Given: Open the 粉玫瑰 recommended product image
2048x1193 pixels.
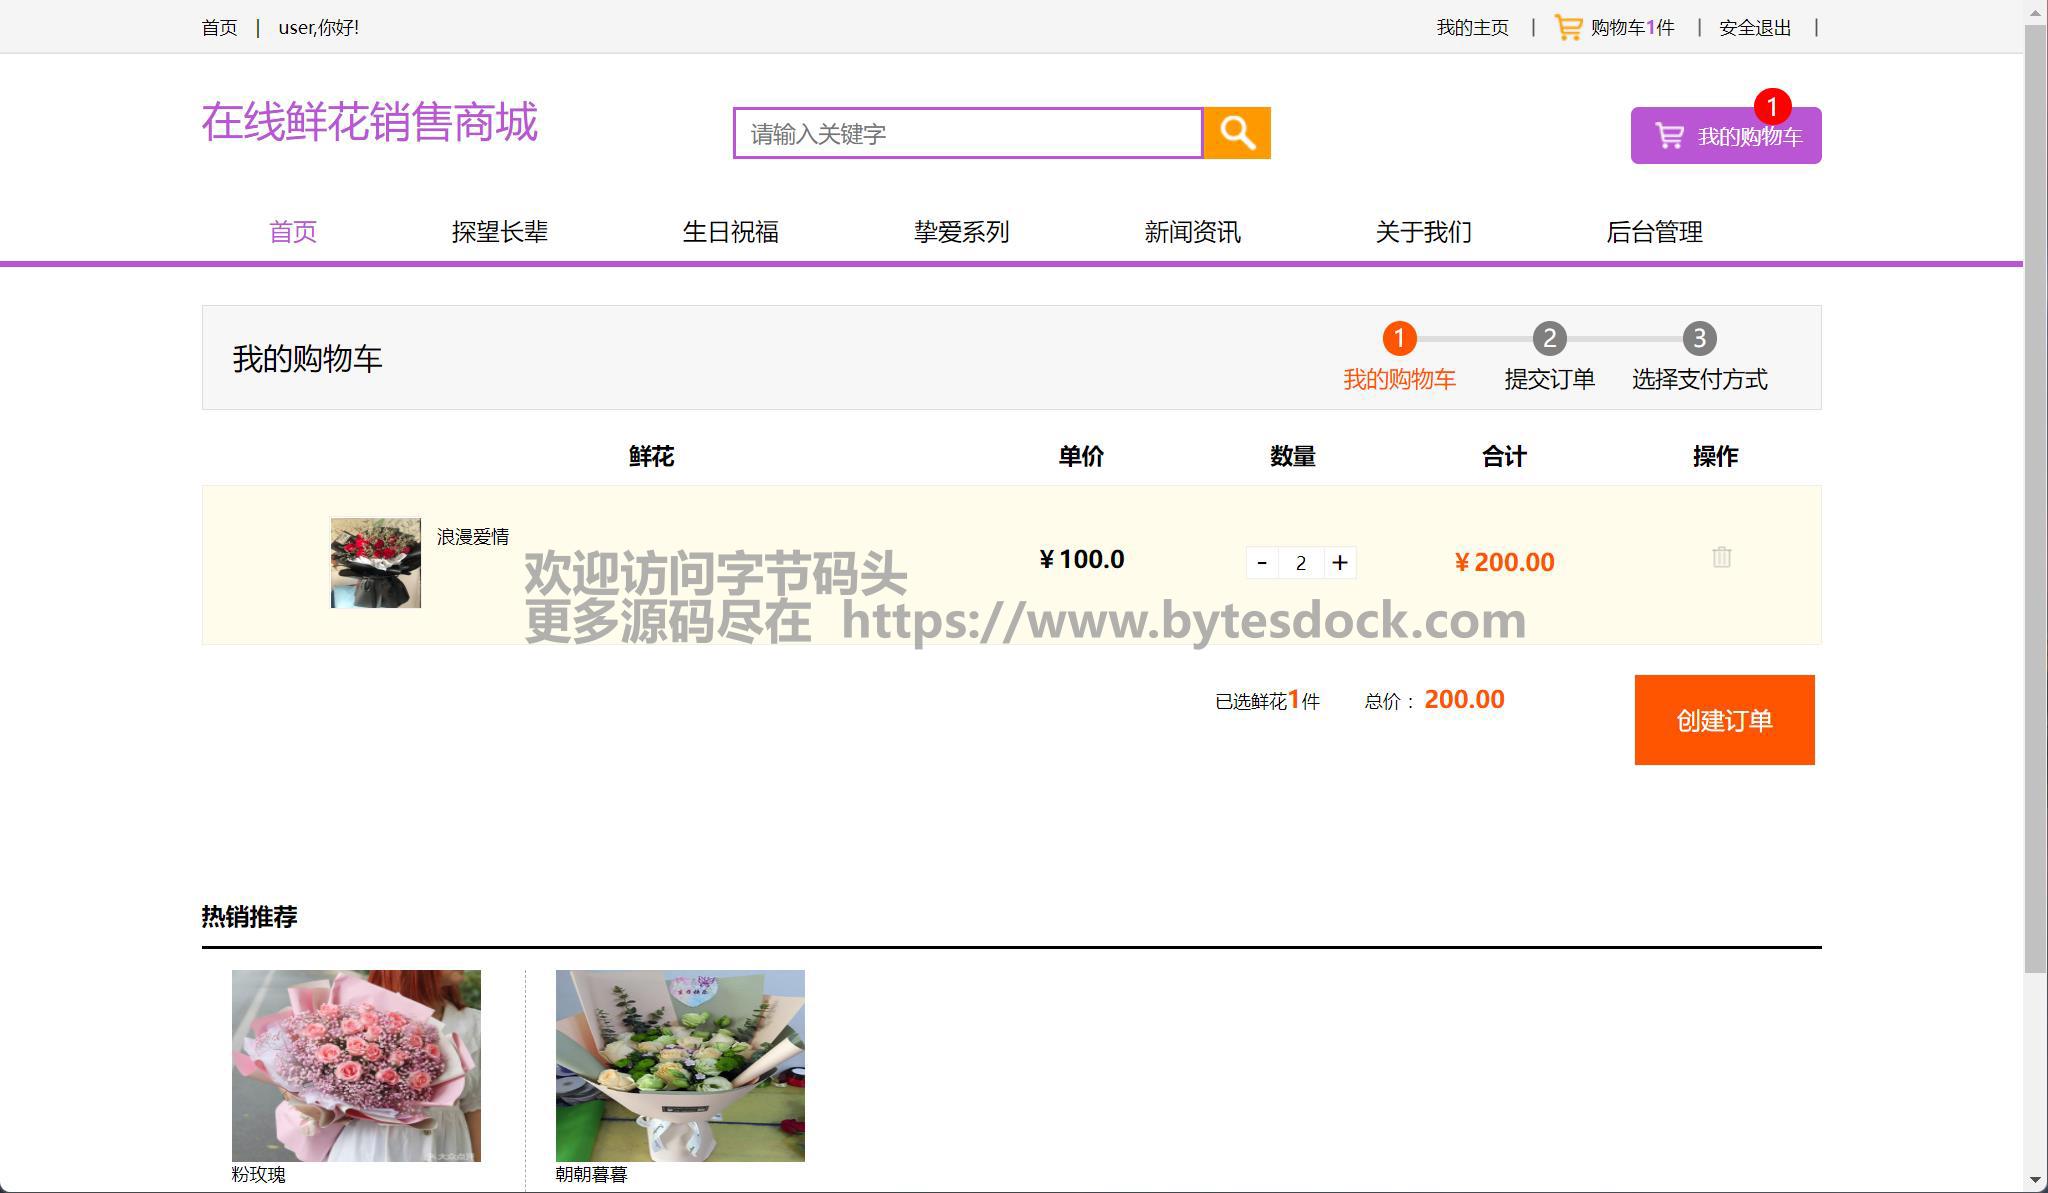Looking at the screenshot, I should tap(356, 1065).
